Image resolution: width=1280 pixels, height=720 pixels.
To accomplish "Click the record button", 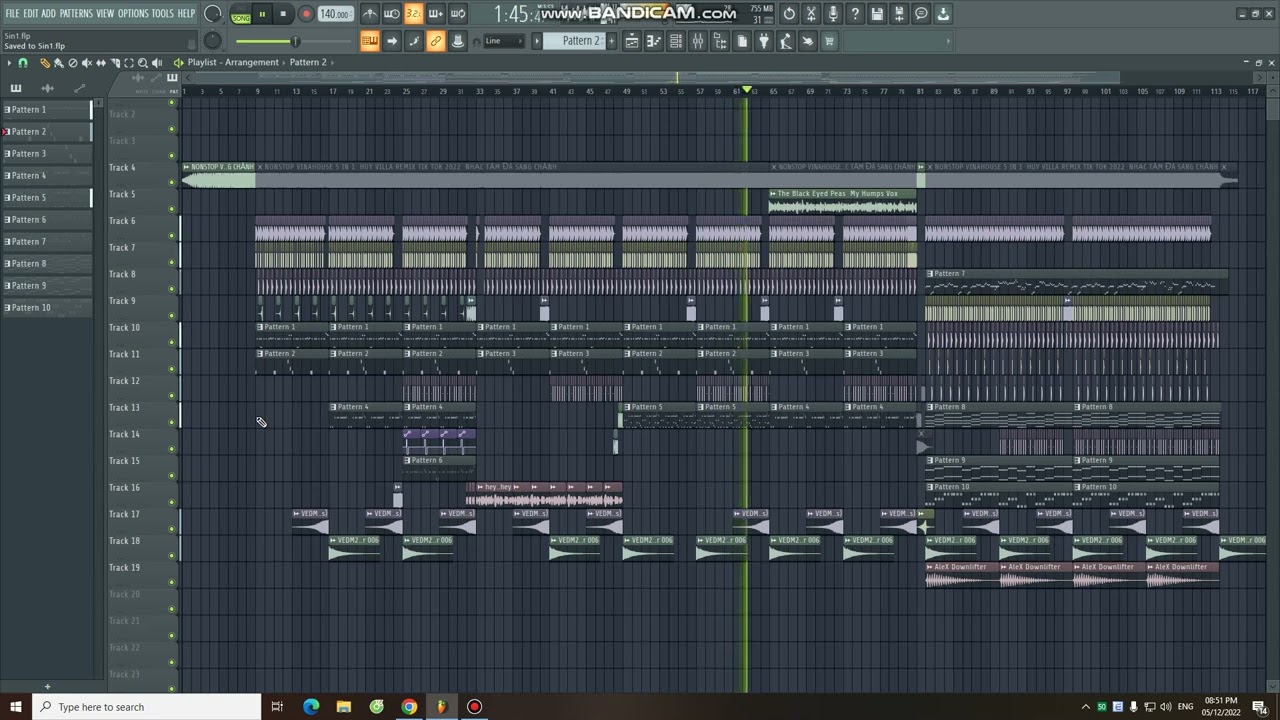I will pos(306,14).
